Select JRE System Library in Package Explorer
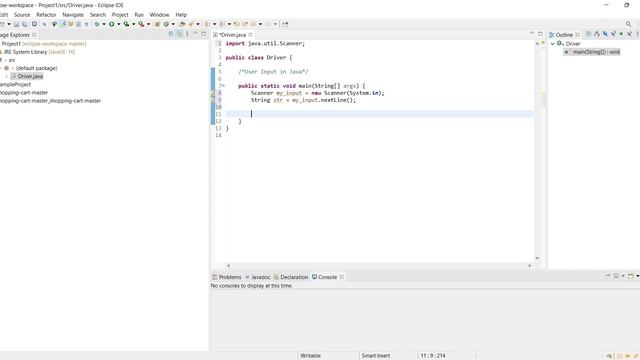Image resolution: width=640 pixels, height=360 pixels. (x=38, y=52)
